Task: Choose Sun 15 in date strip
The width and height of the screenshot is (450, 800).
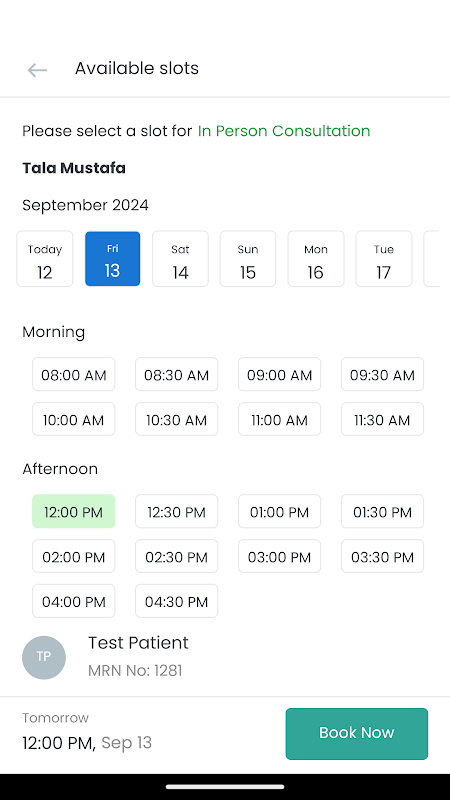Action: tap(248, 259)
